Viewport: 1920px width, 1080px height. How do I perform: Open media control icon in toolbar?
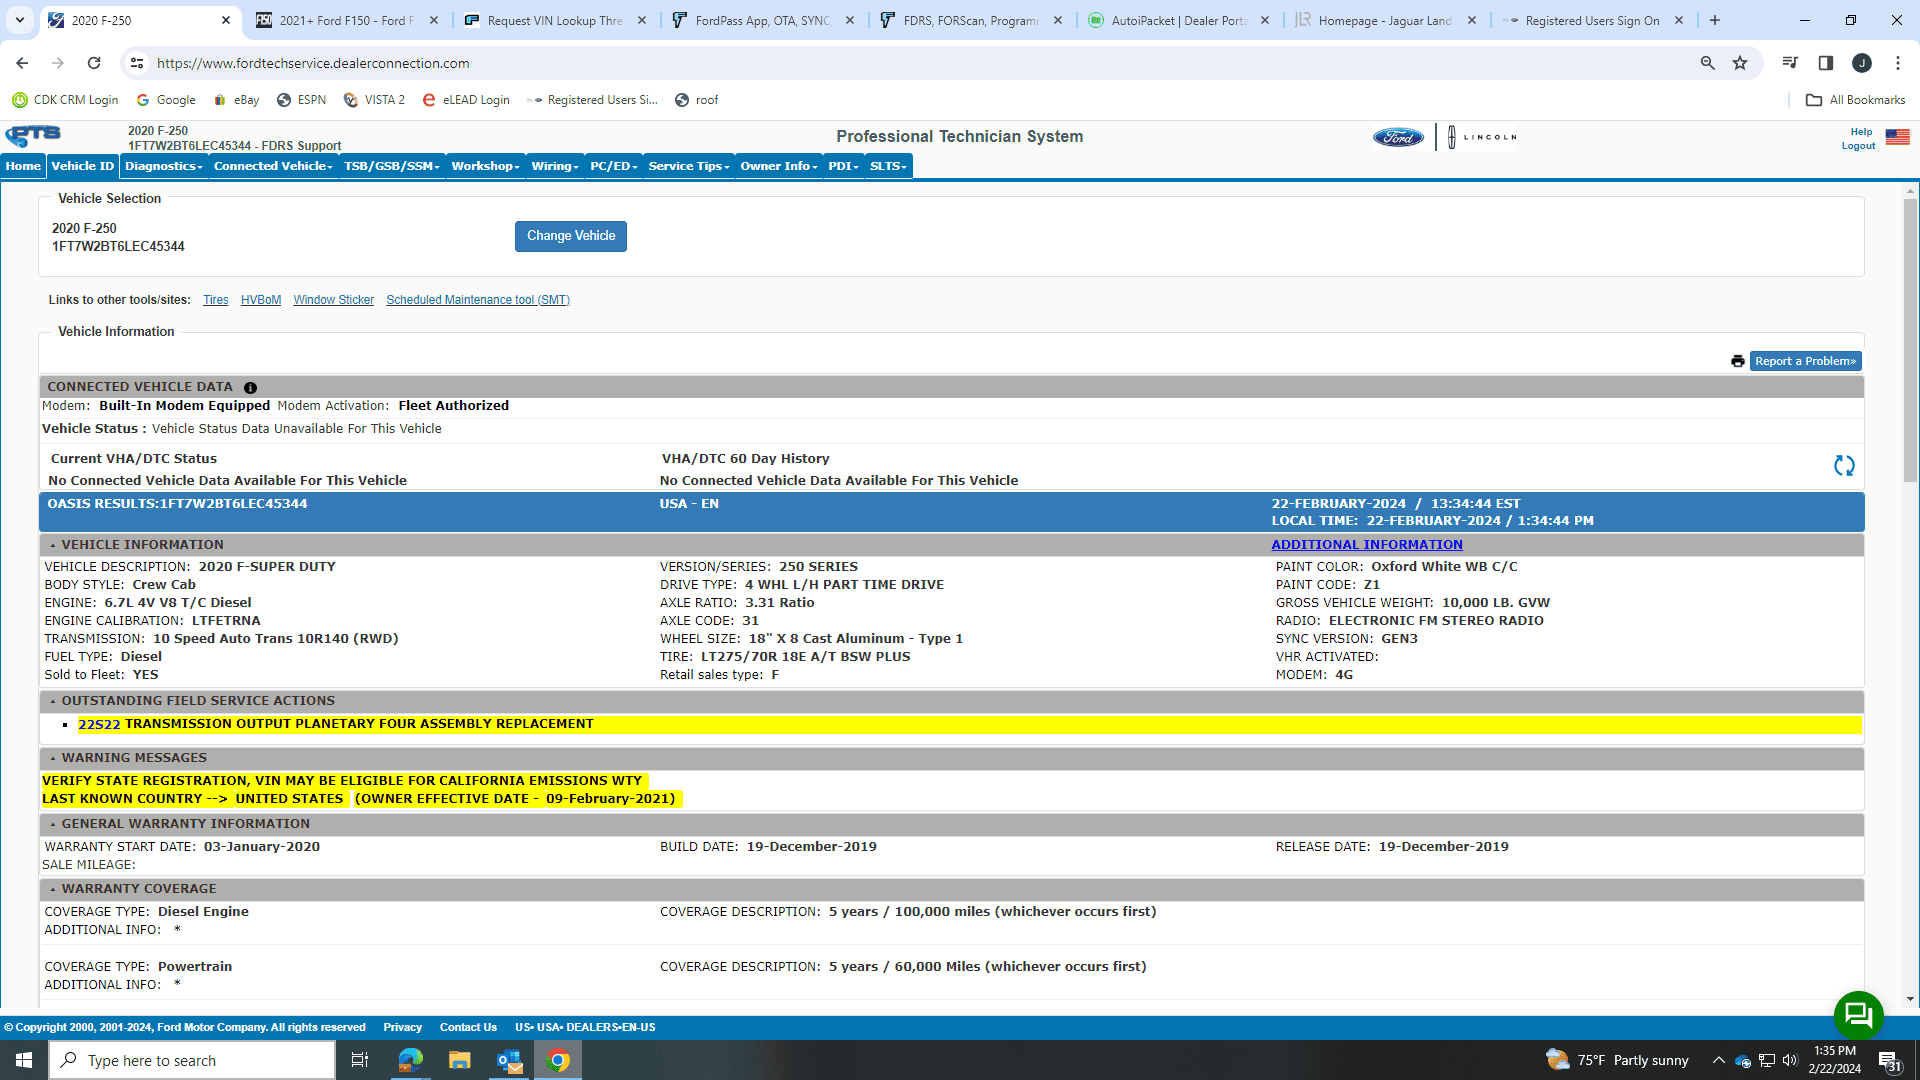pos(1790,63)
